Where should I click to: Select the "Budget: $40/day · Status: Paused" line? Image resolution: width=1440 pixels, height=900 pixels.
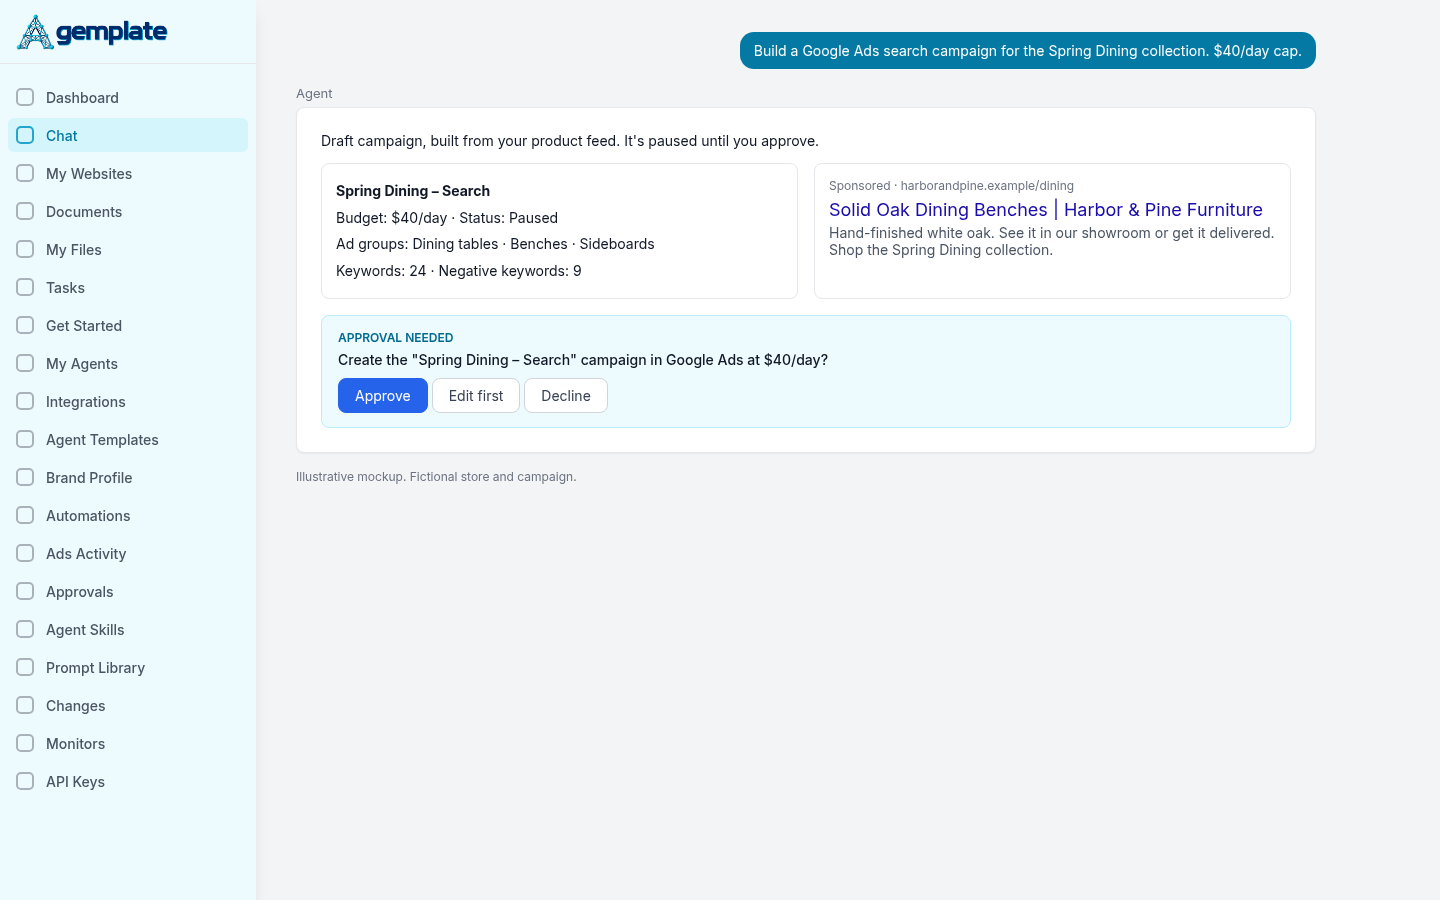click(447, 217)
